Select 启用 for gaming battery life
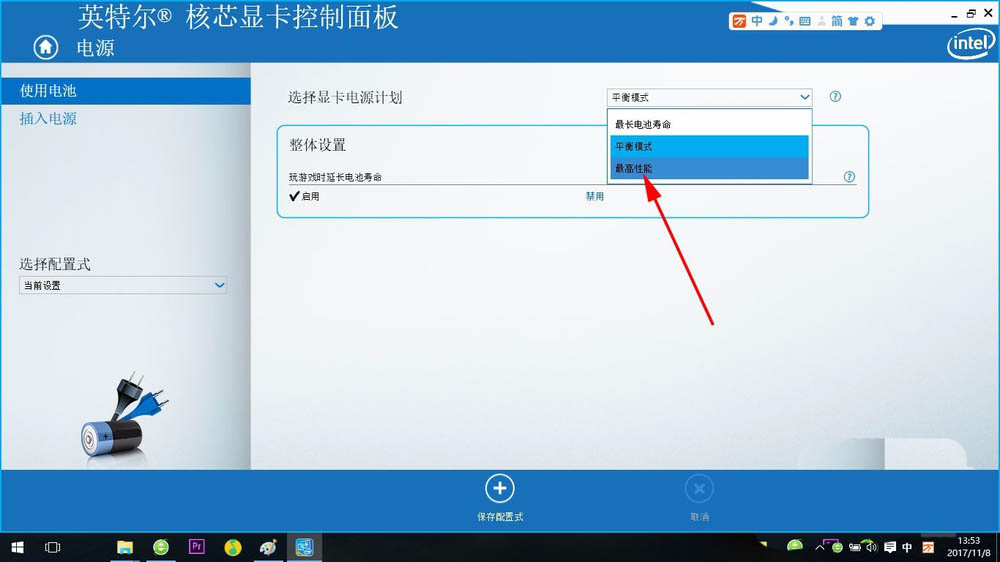1000x562 pixels. coord(304,196)
